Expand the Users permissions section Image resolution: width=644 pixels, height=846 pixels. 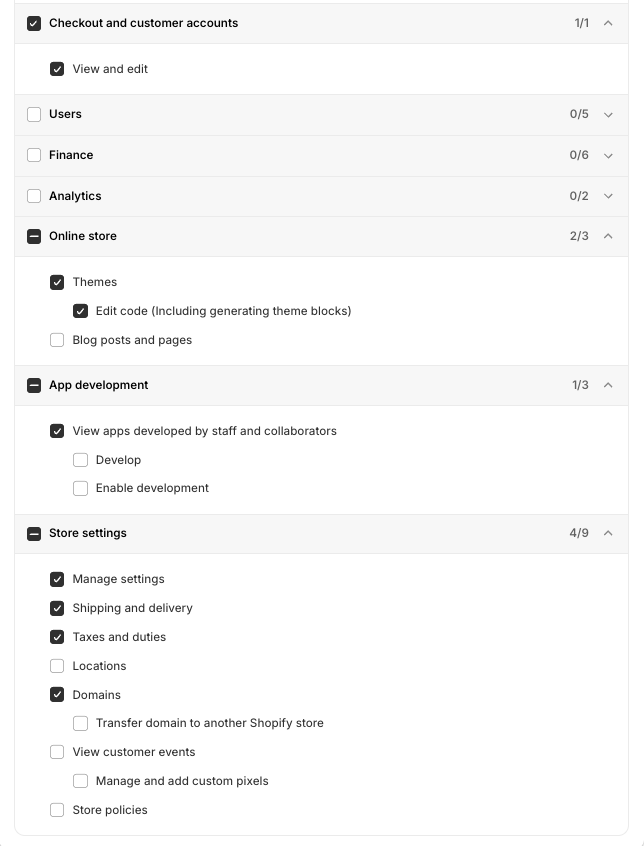608,114
